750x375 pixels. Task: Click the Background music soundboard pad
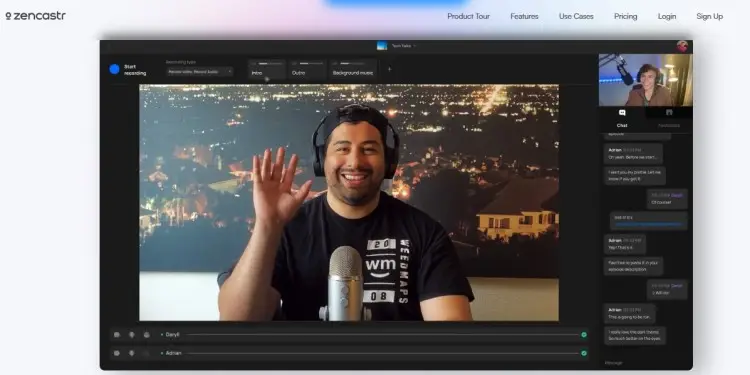tap(353, 69)
